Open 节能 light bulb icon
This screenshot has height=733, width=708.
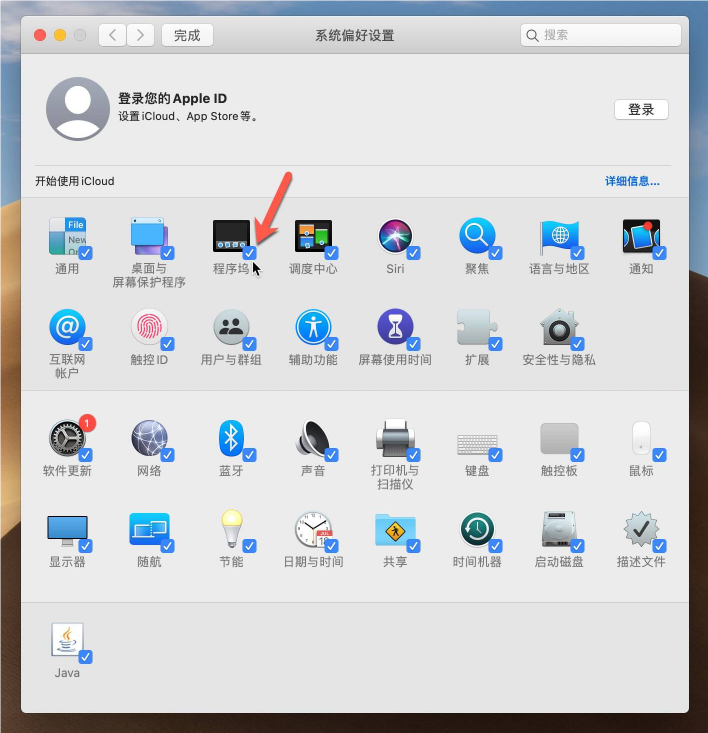tap(231, 529)
